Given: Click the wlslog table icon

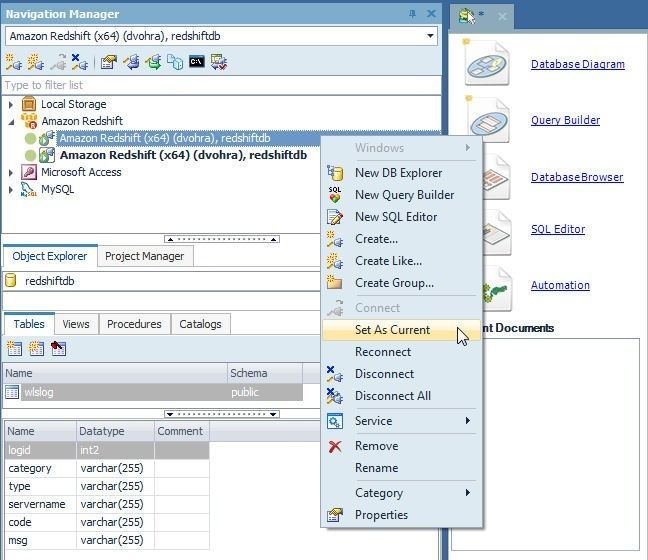Looking at the screenshot, I should [x=12, y=392].
